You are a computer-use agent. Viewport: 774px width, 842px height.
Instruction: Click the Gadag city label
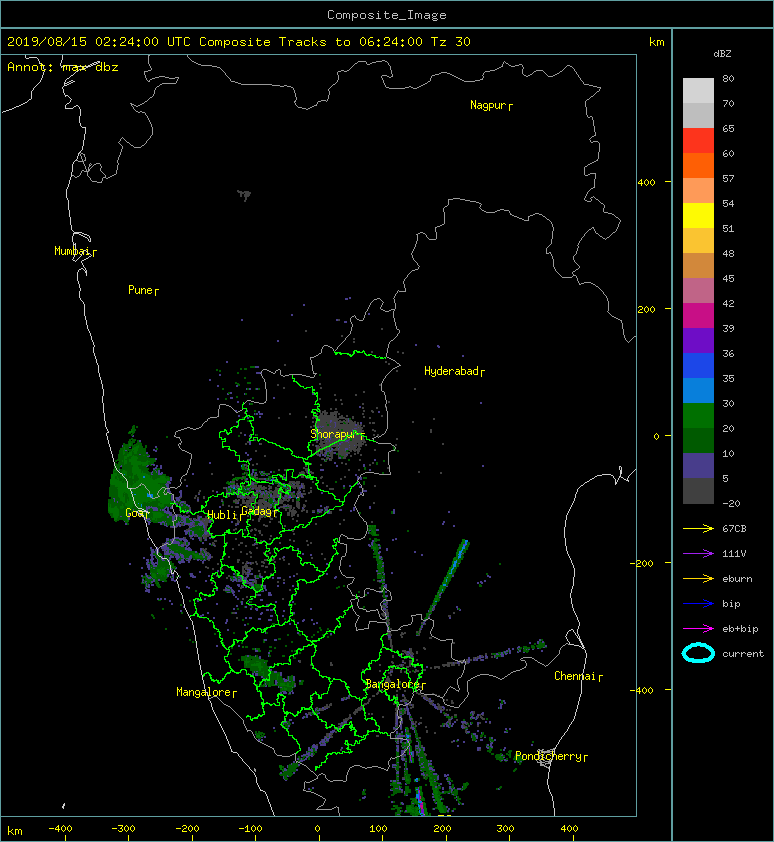[x=260, y=511]
